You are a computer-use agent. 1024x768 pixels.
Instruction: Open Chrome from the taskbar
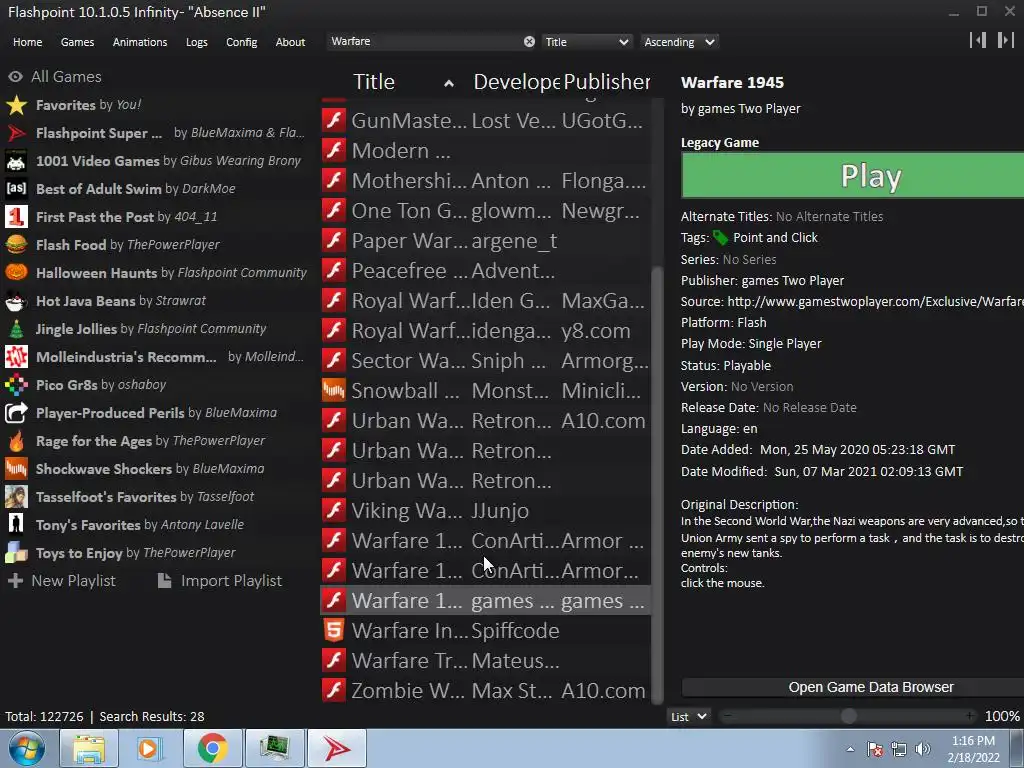[x=212, y=748]
